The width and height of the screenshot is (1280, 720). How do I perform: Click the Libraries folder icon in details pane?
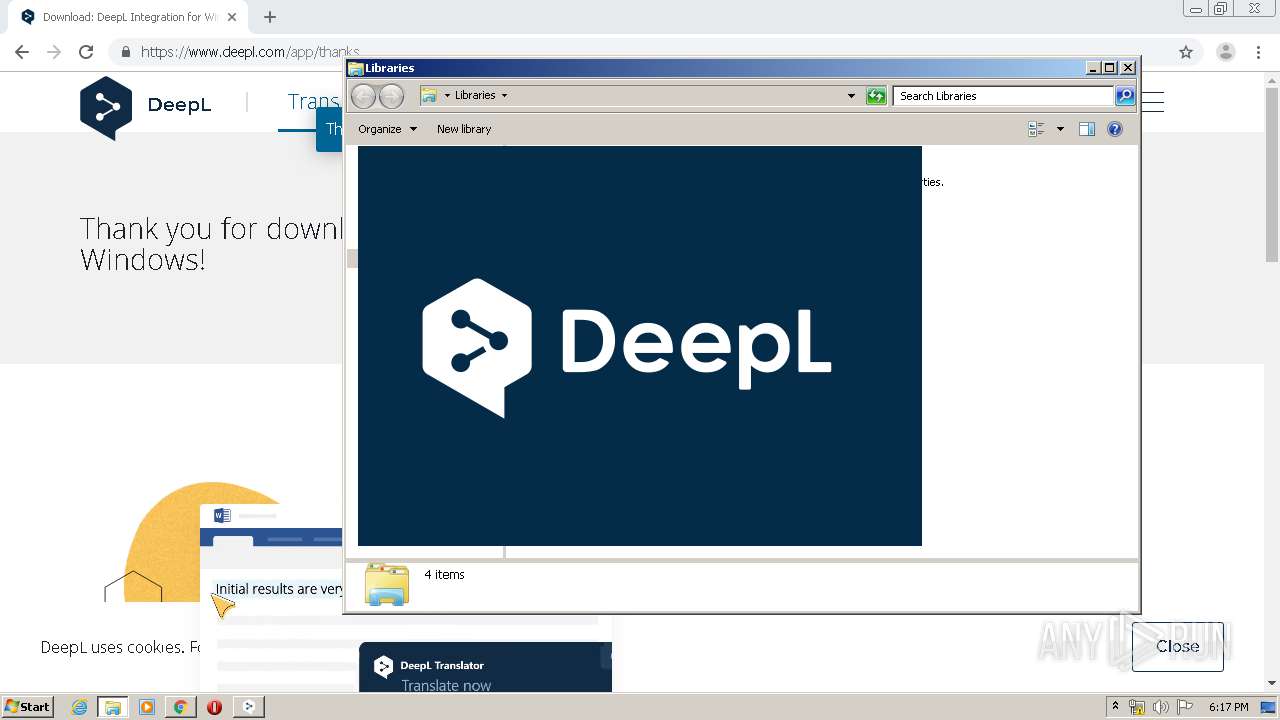[387, 585]
